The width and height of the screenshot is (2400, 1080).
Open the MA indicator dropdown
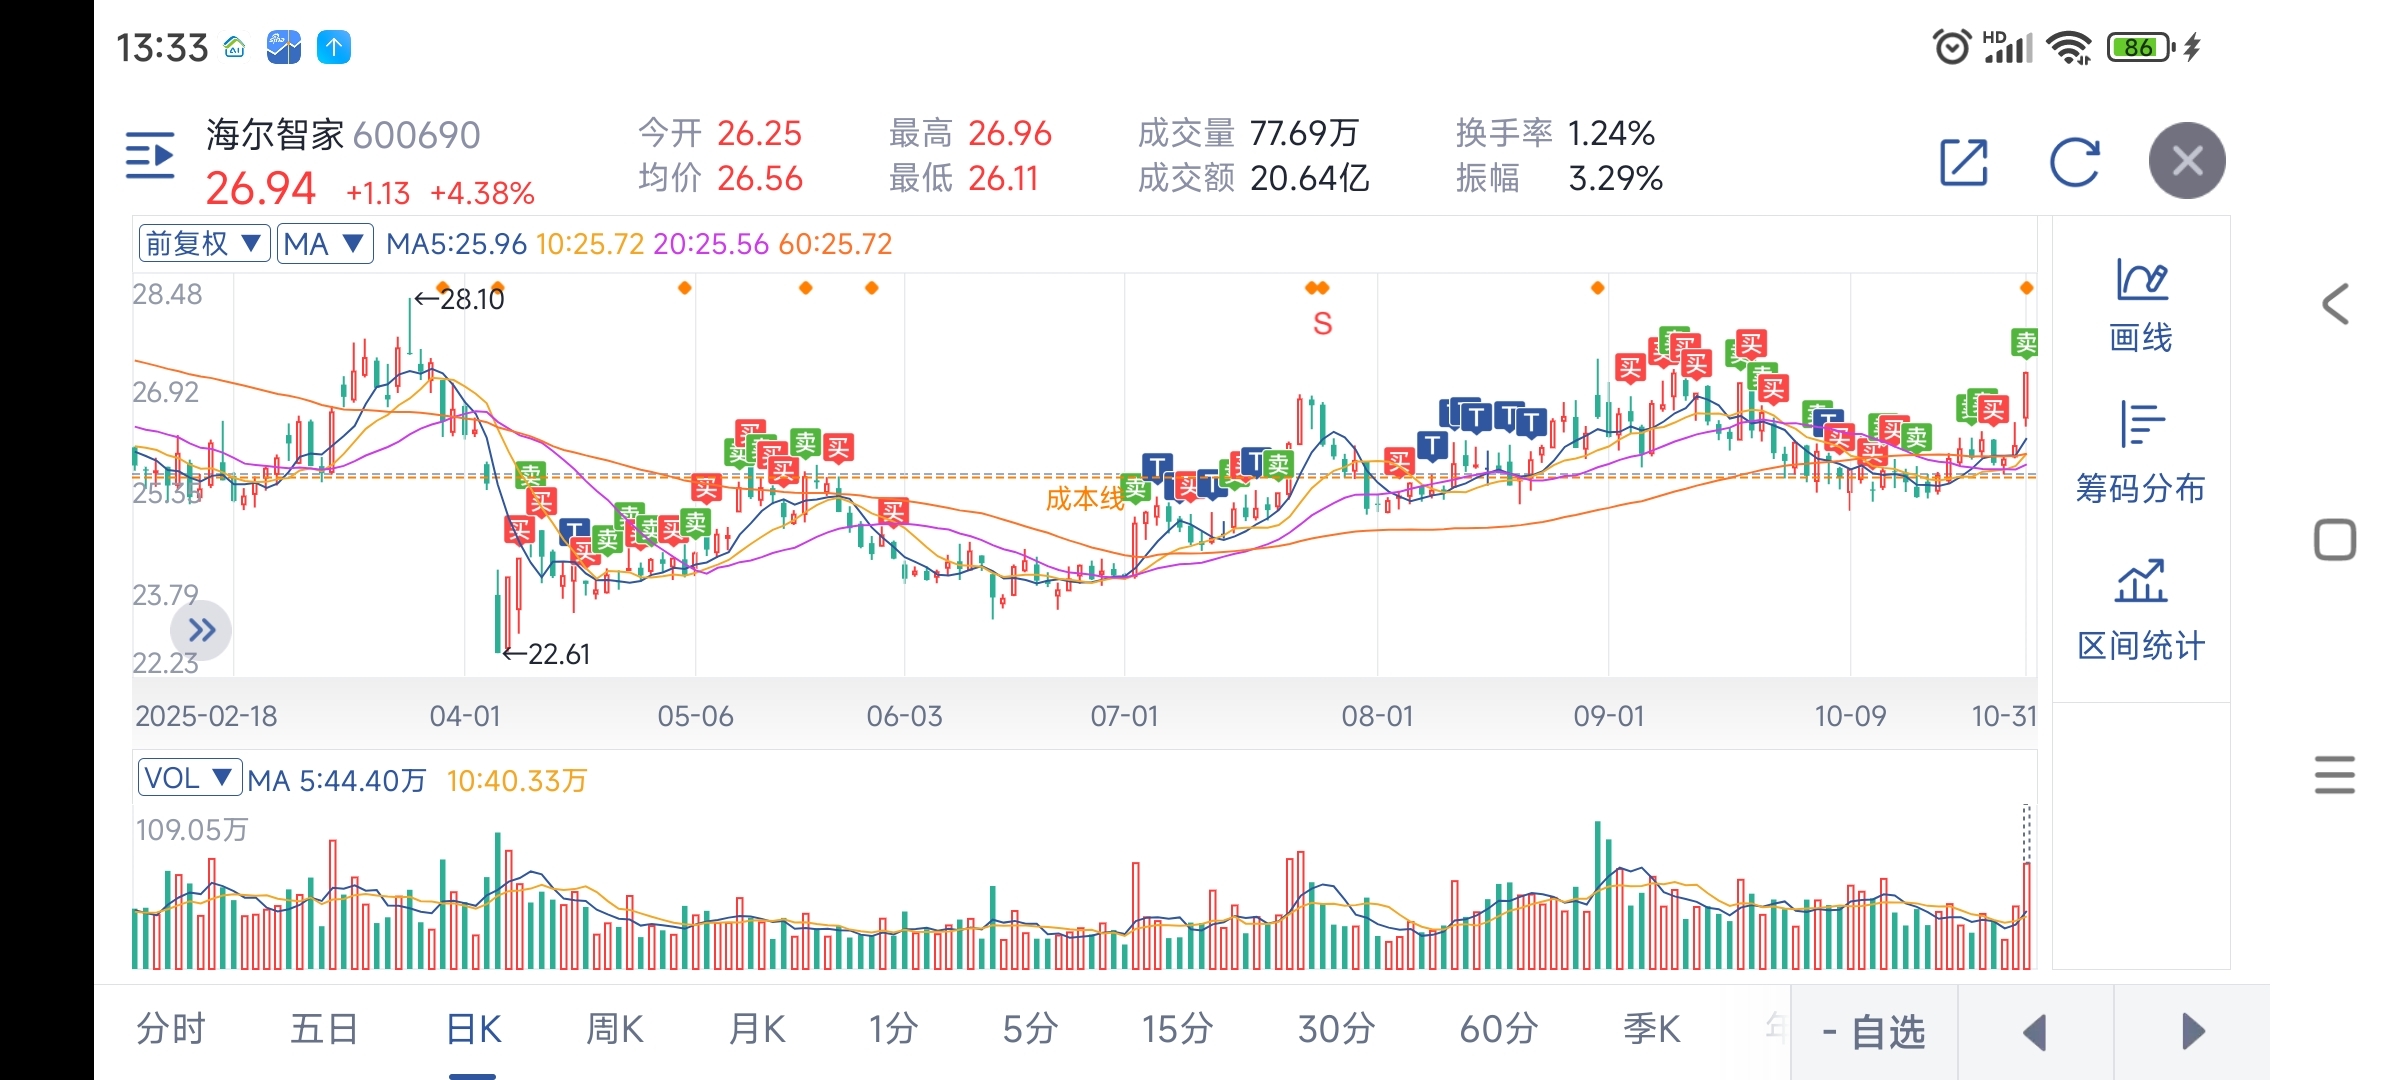324,244
